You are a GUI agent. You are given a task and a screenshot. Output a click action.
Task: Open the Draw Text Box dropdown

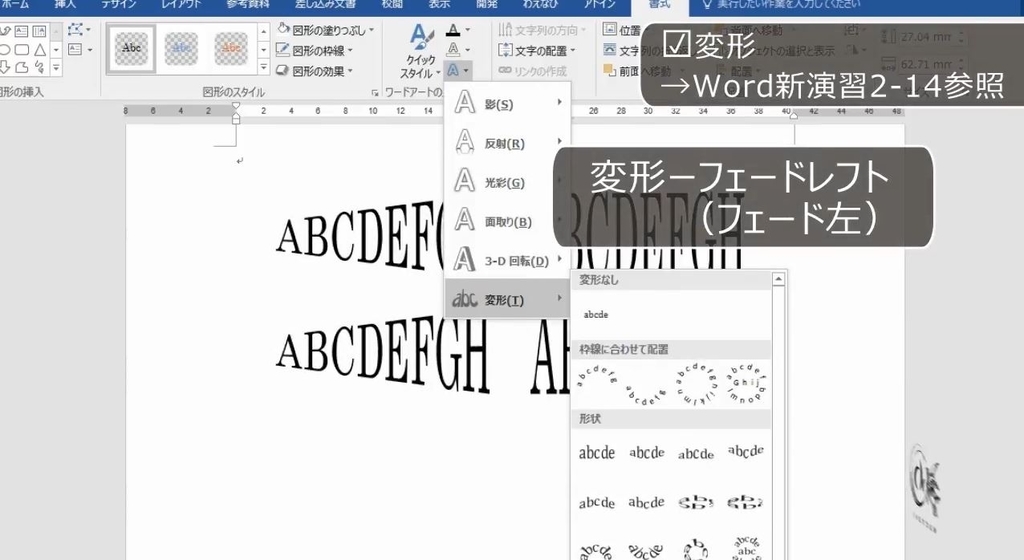coord(80,50)
